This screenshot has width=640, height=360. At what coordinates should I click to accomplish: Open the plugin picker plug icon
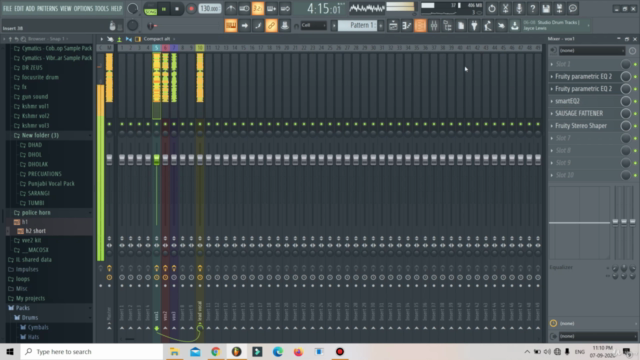[x=474, y=26]
